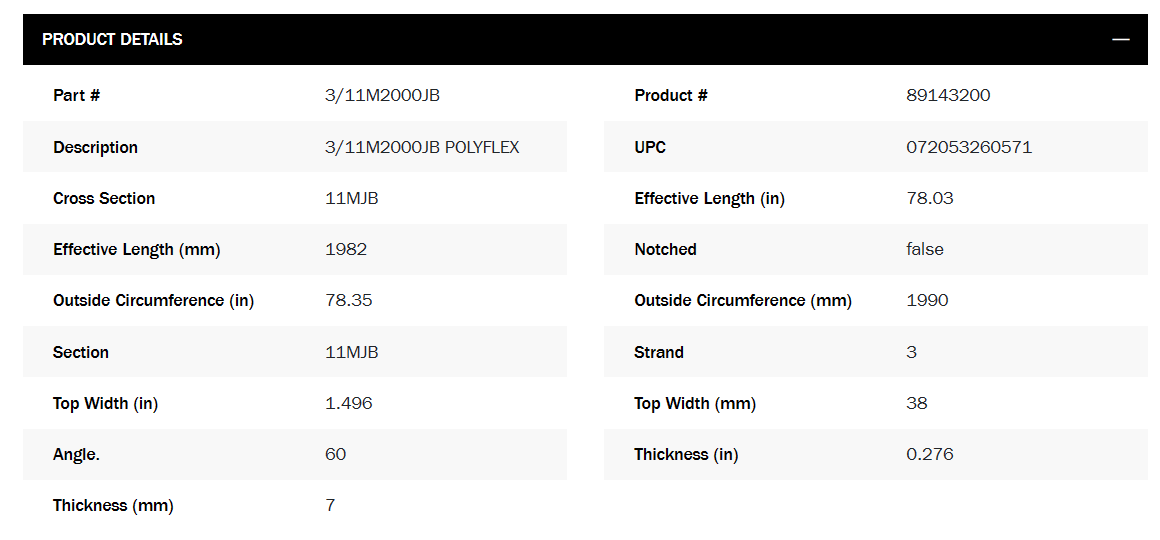Click the Thickness (in) value 0.276
This screenshot has width=1160, height=540.
click(x=930, y=454)
